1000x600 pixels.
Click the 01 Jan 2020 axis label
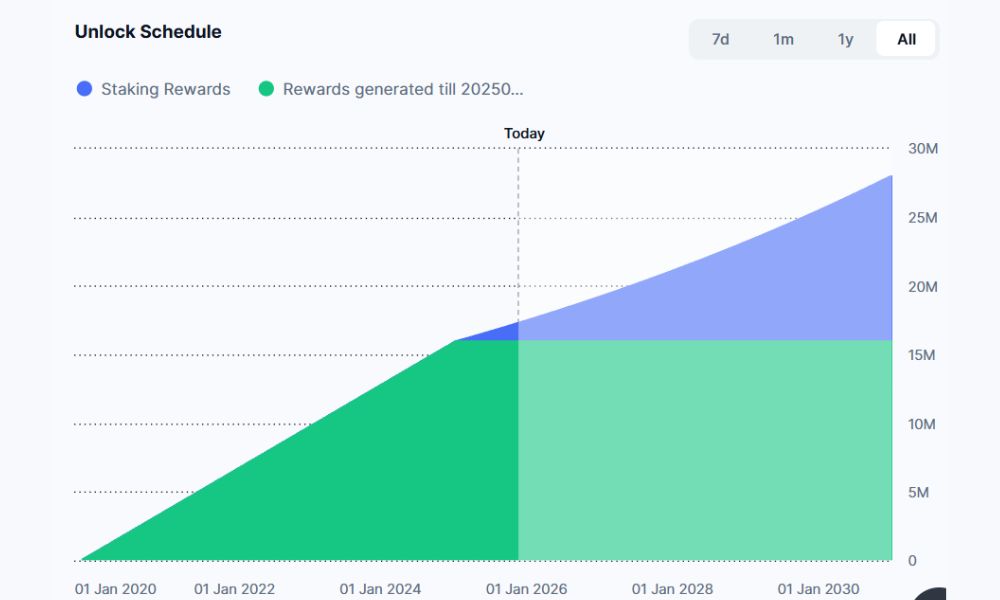116,589
